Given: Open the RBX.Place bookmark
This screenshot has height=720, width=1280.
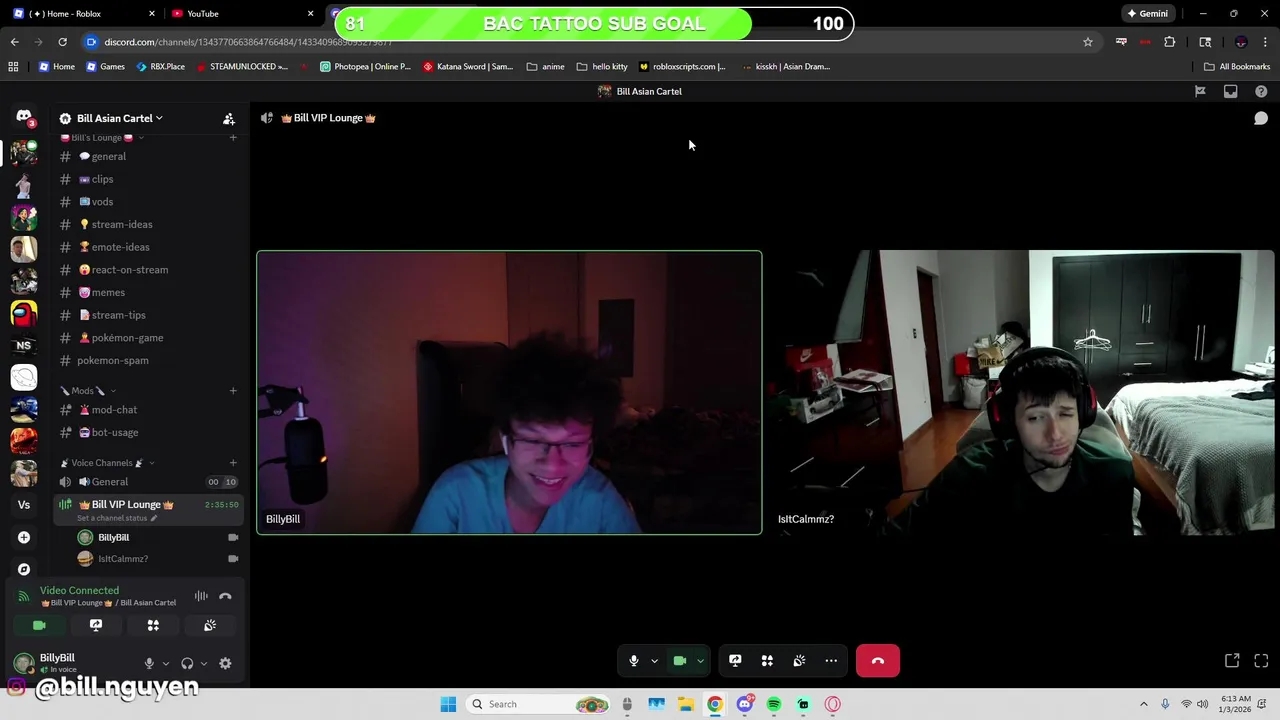Looking at the screenshot, I should coord(160,67).
